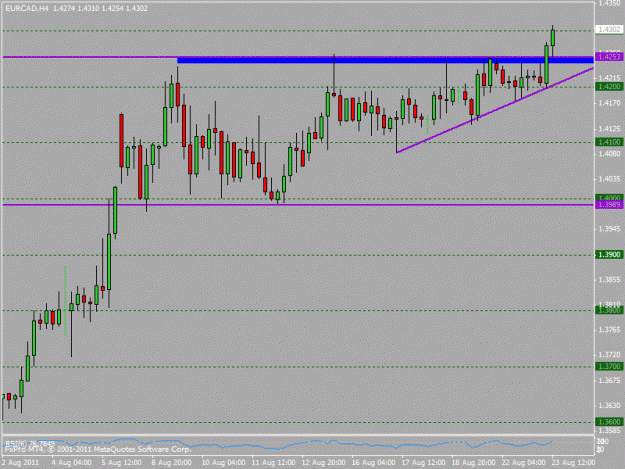Click the 23 Aug 12:00 time label

click(573, 462)
